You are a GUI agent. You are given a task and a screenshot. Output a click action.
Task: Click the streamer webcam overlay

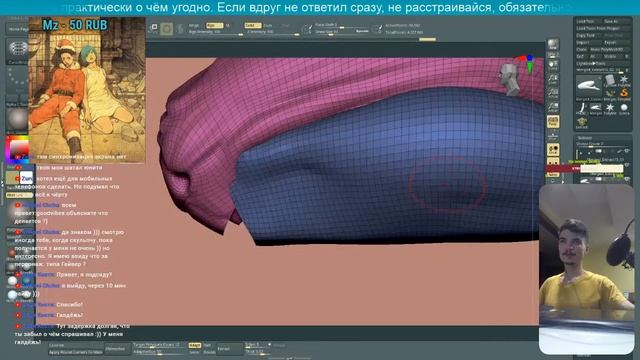point(586,269)
